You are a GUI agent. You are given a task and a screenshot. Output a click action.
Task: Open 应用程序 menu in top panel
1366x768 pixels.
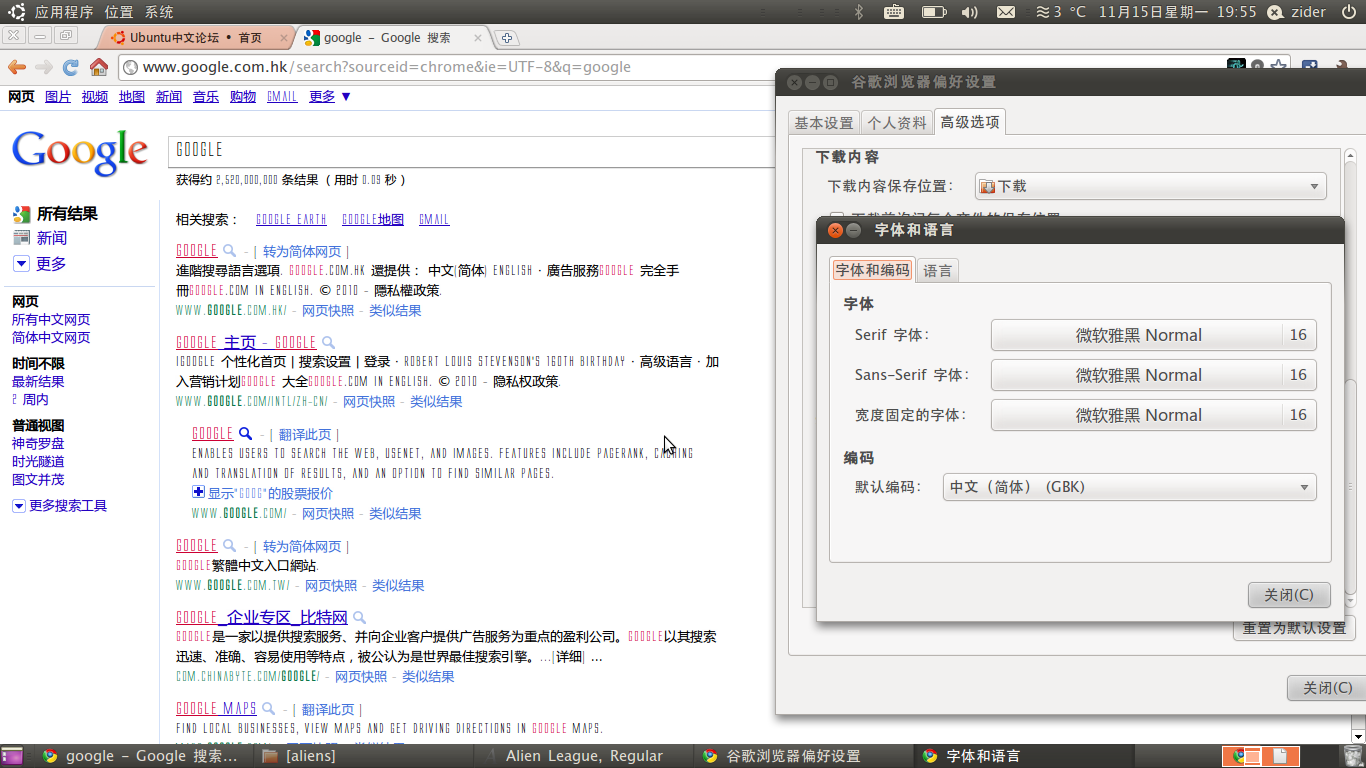[64, 12]
